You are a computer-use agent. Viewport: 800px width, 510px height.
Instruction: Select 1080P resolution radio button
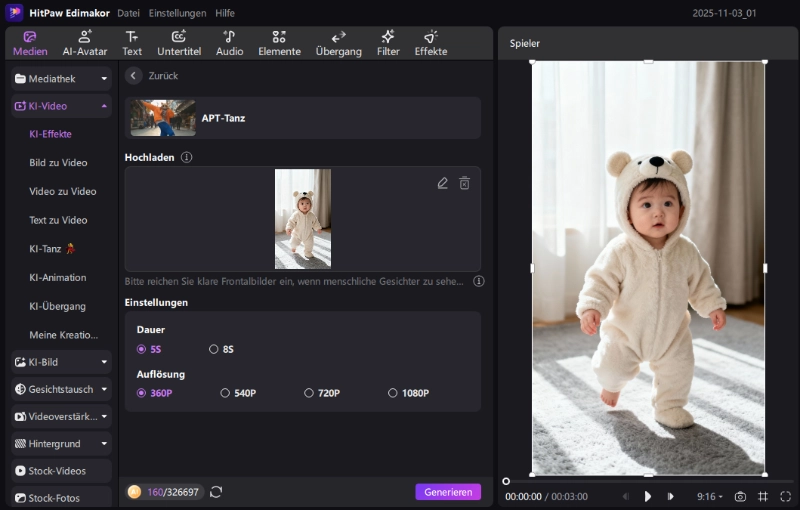[393, 393]
